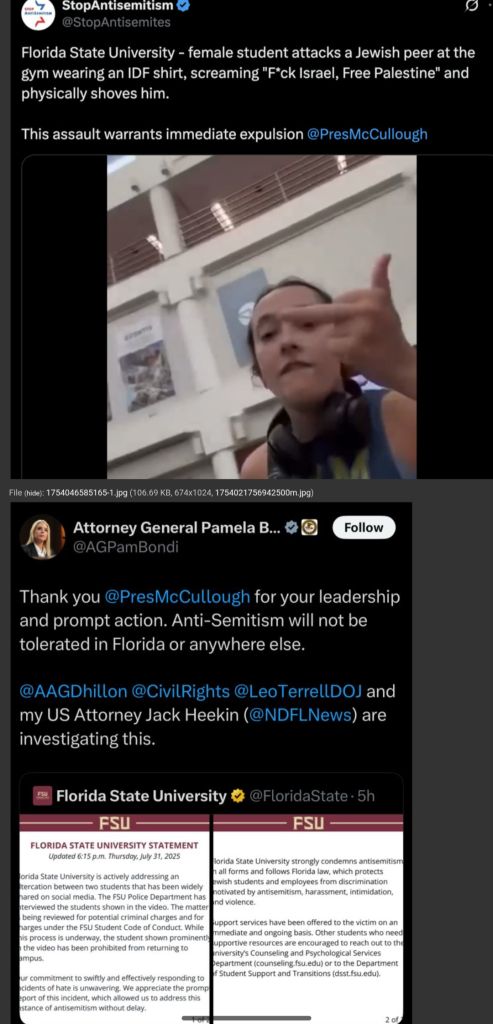Click StopAntisemitism's blue verified badge

click(x=185, y=7)
